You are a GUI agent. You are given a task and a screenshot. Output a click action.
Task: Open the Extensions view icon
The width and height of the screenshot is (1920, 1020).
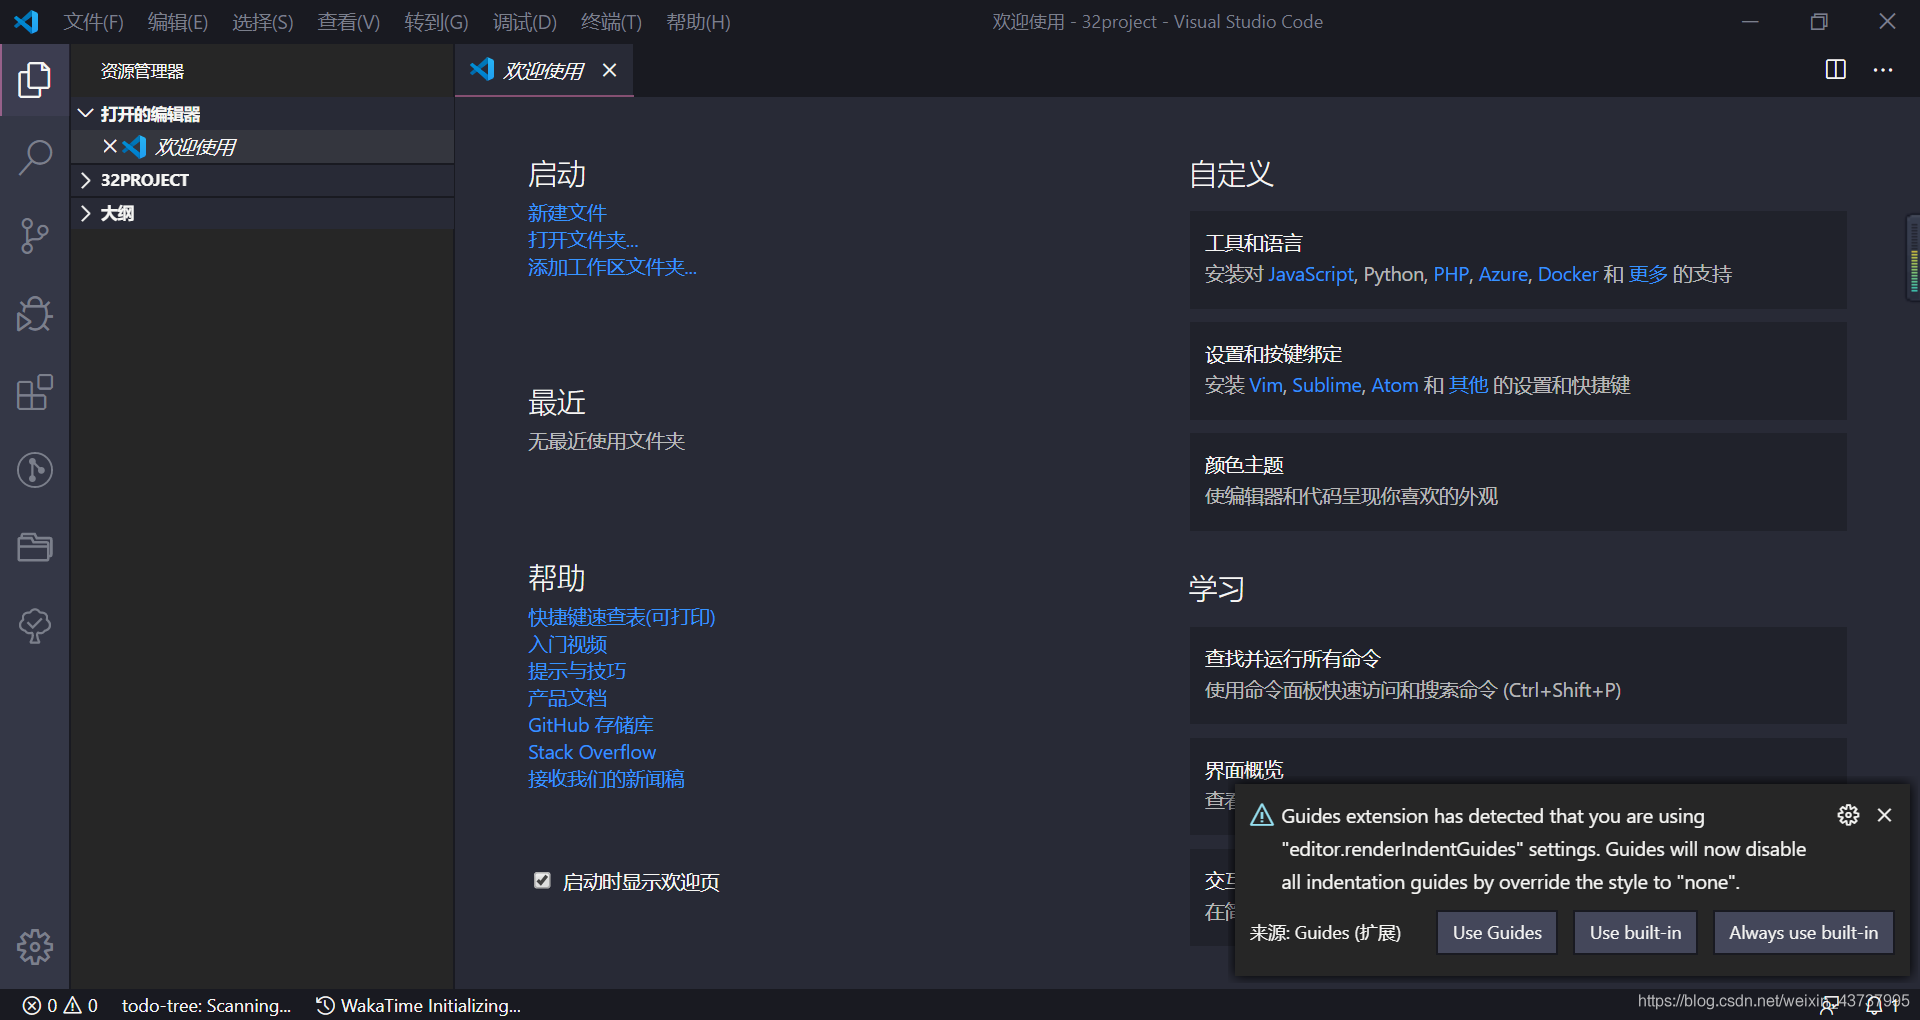coord(34,392)
